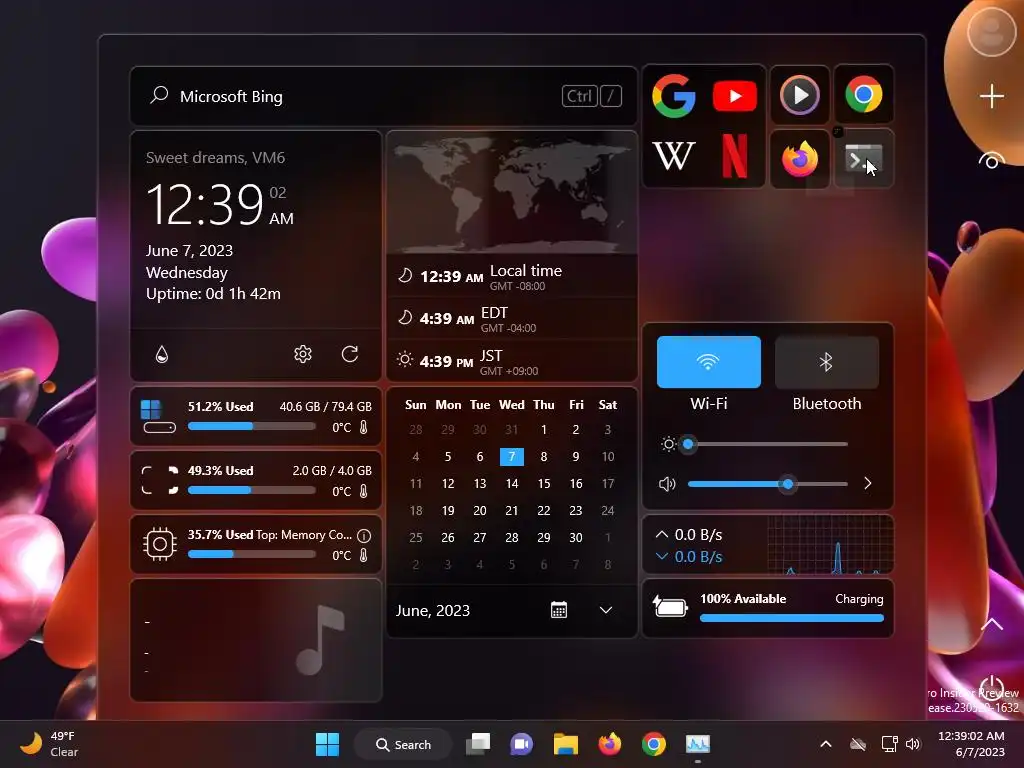This screenshot has width=1024, height=768.
Task: Open the weather widget 49°F Clear
Action: 49,744
